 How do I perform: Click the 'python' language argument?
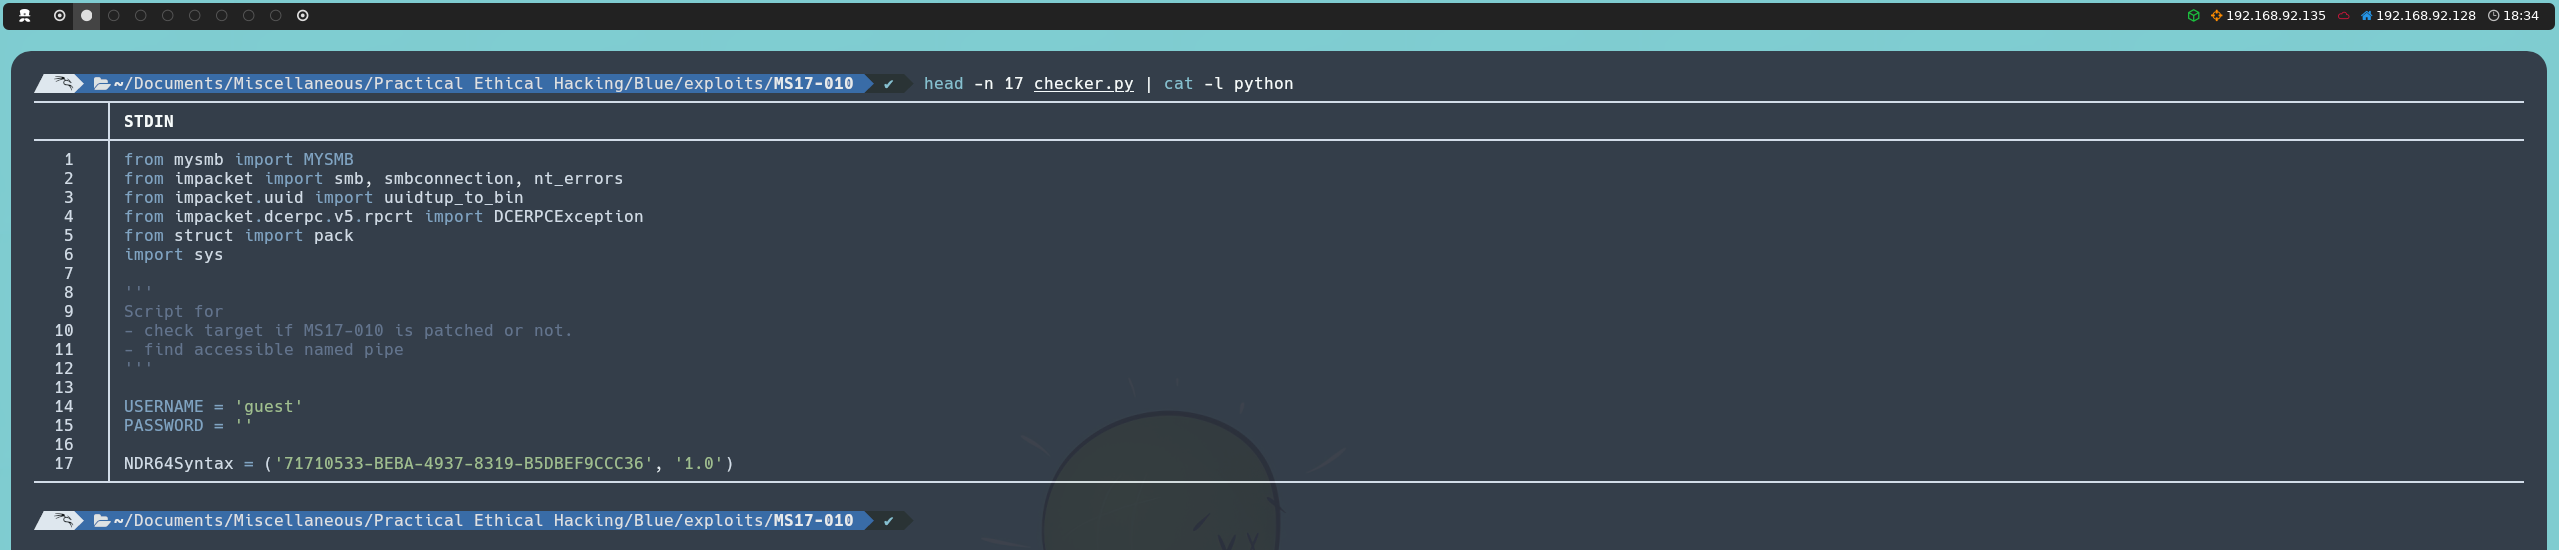1263,84
